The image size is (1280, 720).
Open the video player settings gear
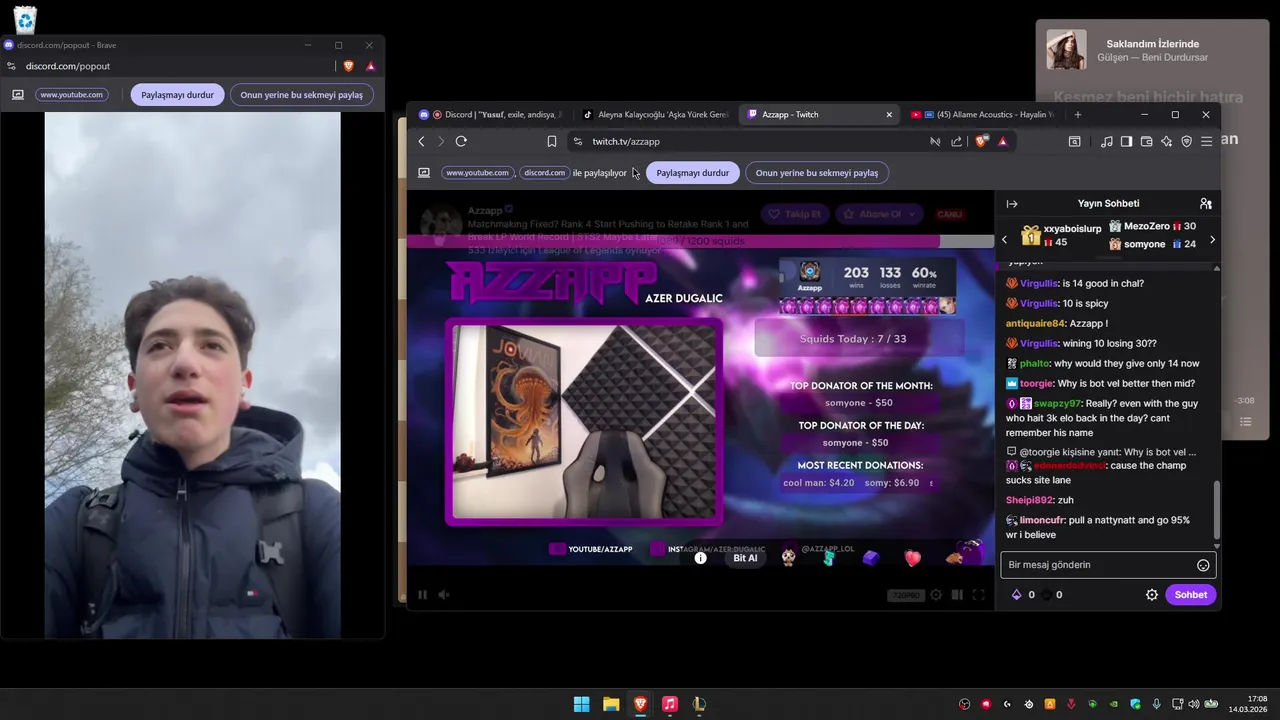[936, 595]
